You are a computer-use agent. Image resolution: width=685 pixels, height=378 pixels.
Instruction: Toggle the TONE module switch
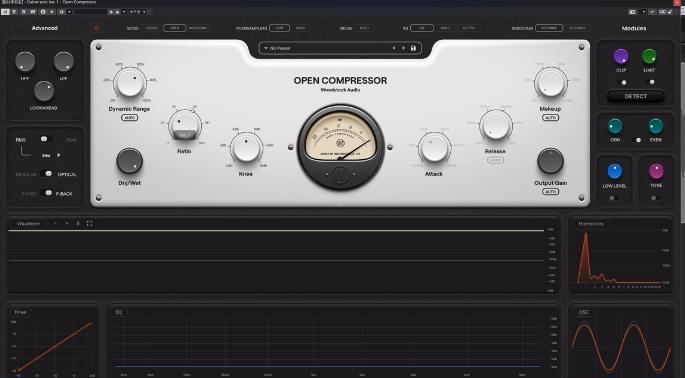point(656,198)
